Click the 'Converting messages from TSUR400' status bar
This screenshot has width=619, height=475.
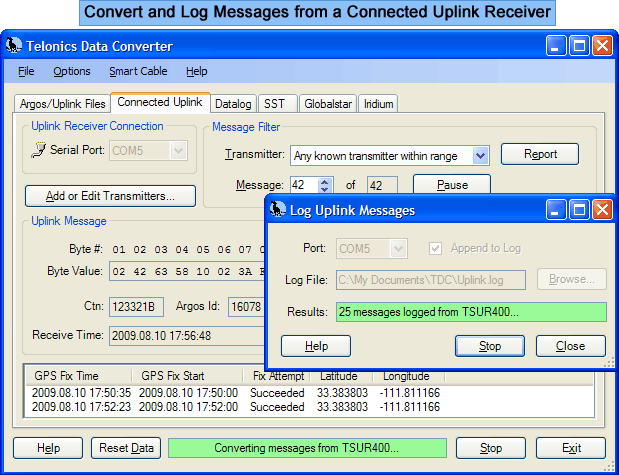click(307, 448)
